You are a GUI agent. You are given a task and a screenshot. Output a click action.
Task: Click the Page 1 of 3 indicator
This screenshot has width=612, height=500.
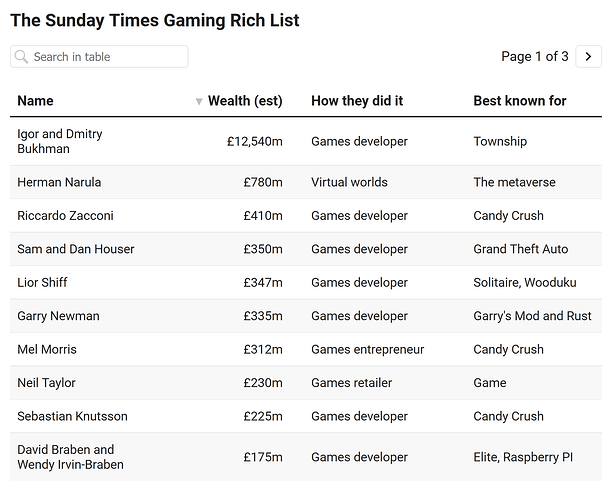coord(535,57)
